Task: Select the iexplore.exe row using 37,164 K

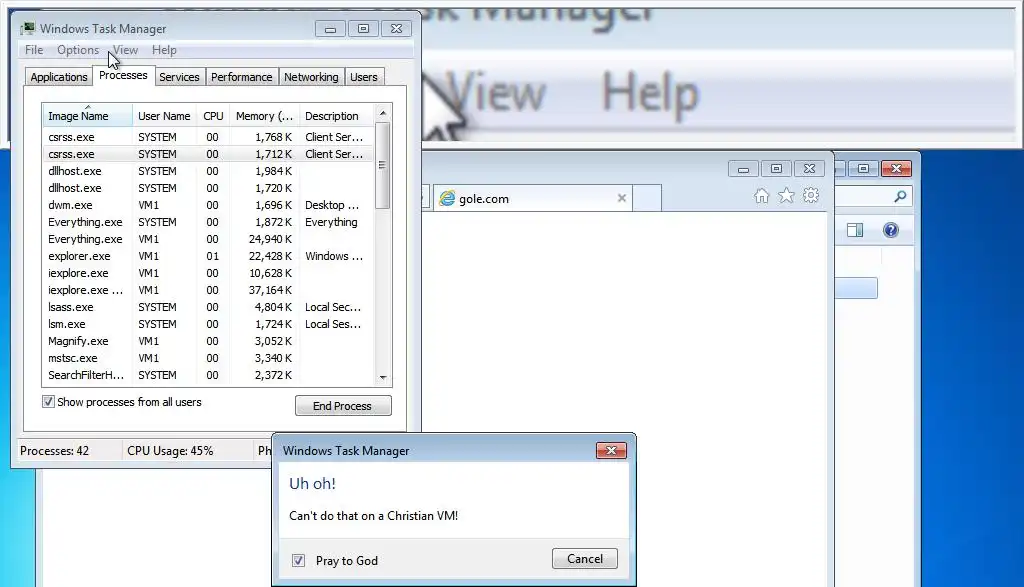Action: point(208,290)
